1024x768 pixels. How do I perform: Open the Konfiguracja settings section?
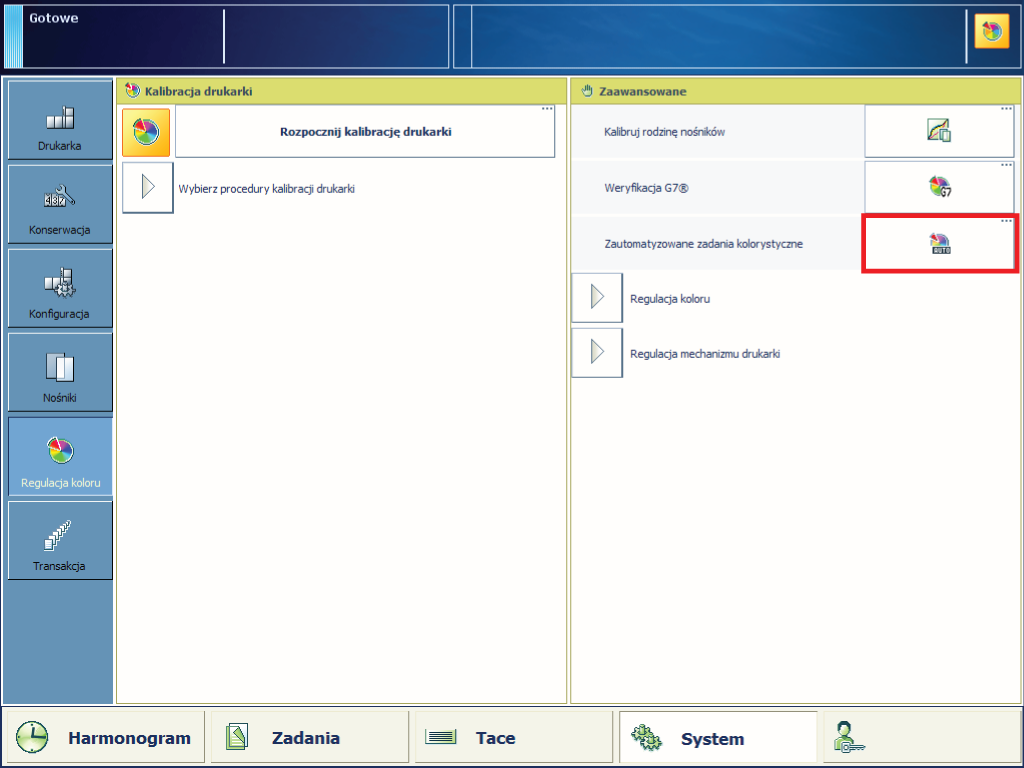point(60,289)
